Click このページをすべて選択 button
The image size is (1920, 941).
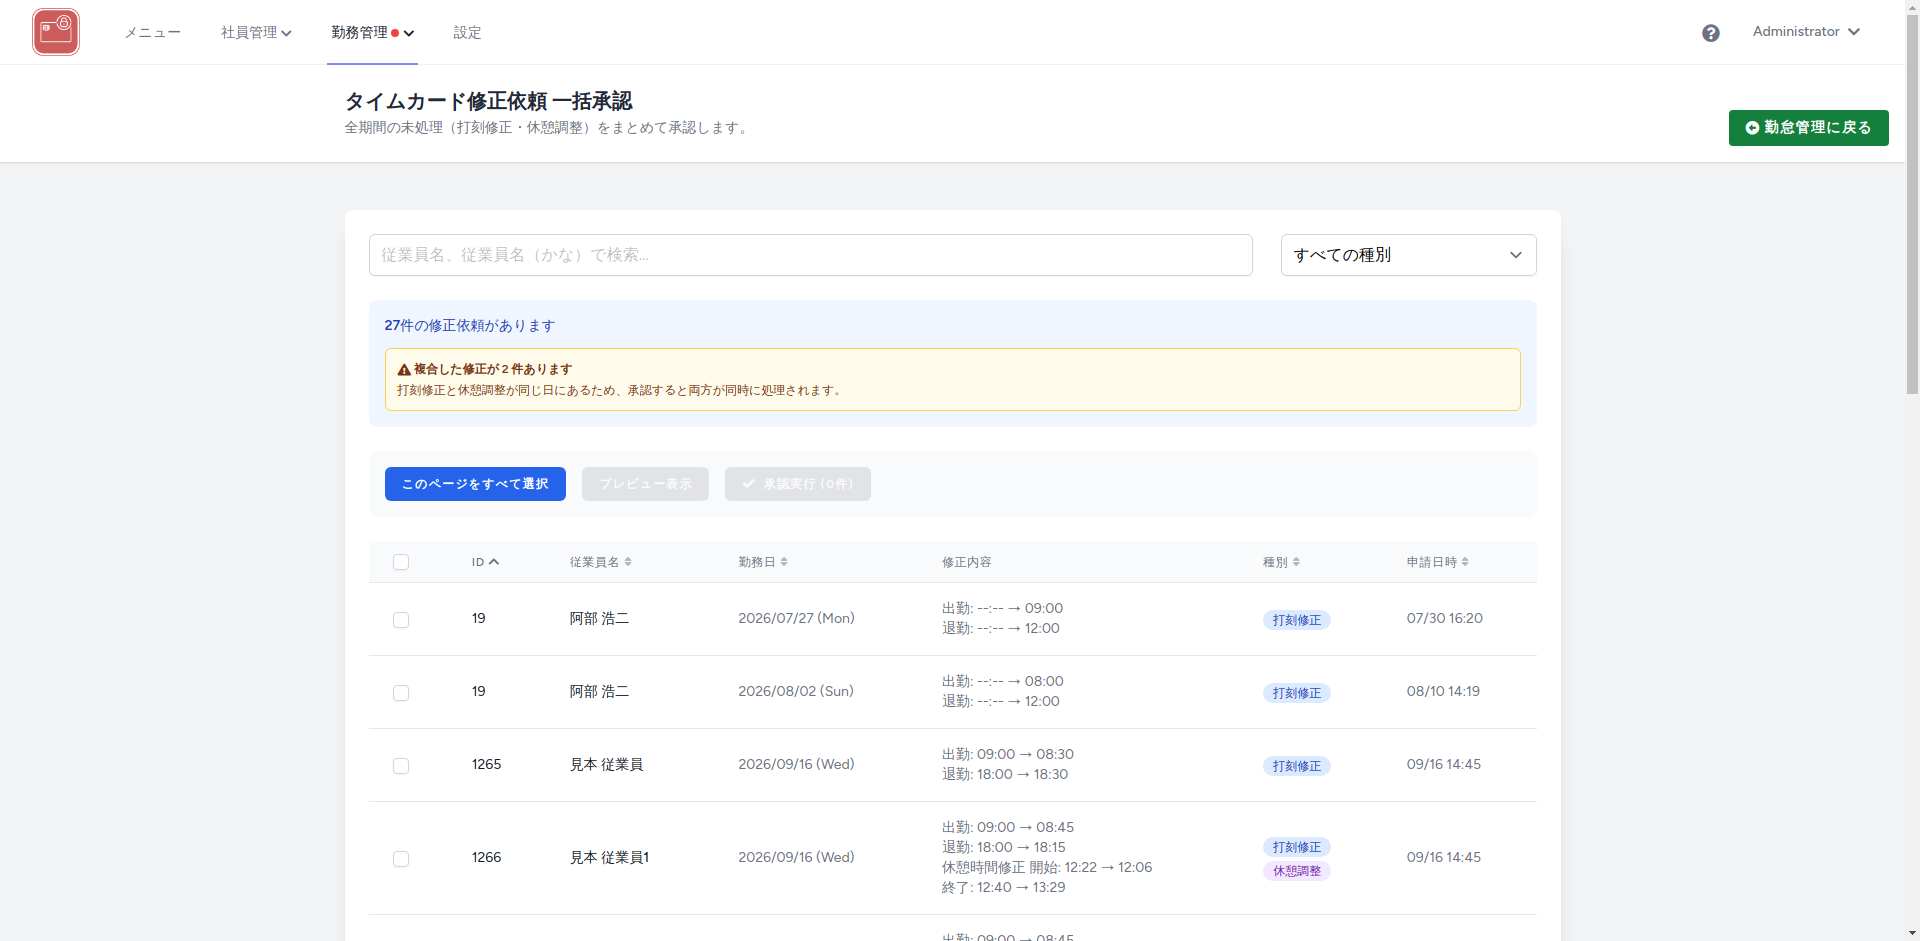pyautogui.click(x=475, y=484)
